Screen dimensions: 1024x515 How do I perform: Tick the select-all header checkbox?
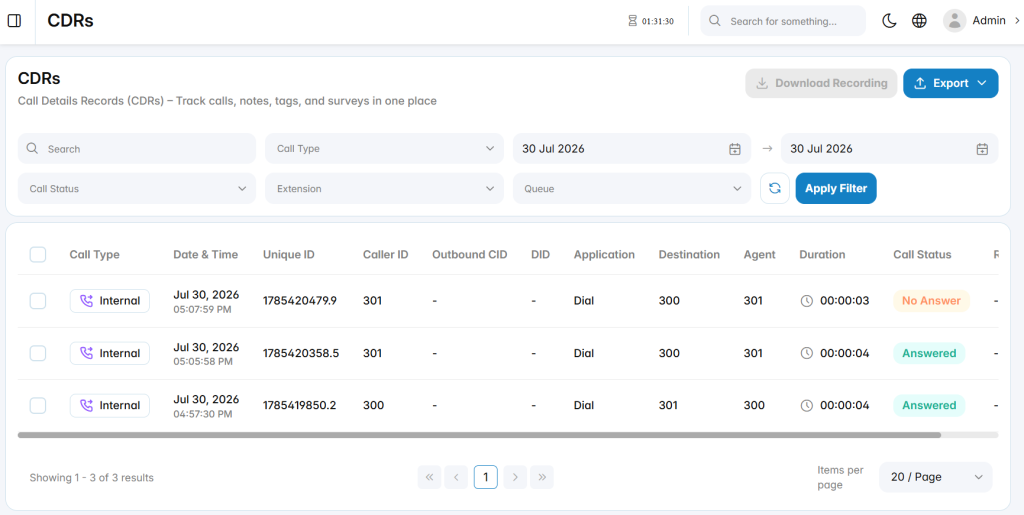[38, 255]
